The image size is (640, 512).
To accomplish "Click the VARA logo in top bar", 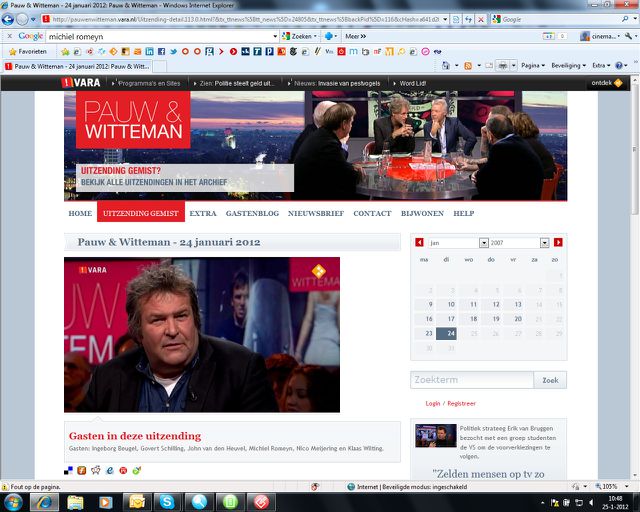I will (x=81, y=82).
